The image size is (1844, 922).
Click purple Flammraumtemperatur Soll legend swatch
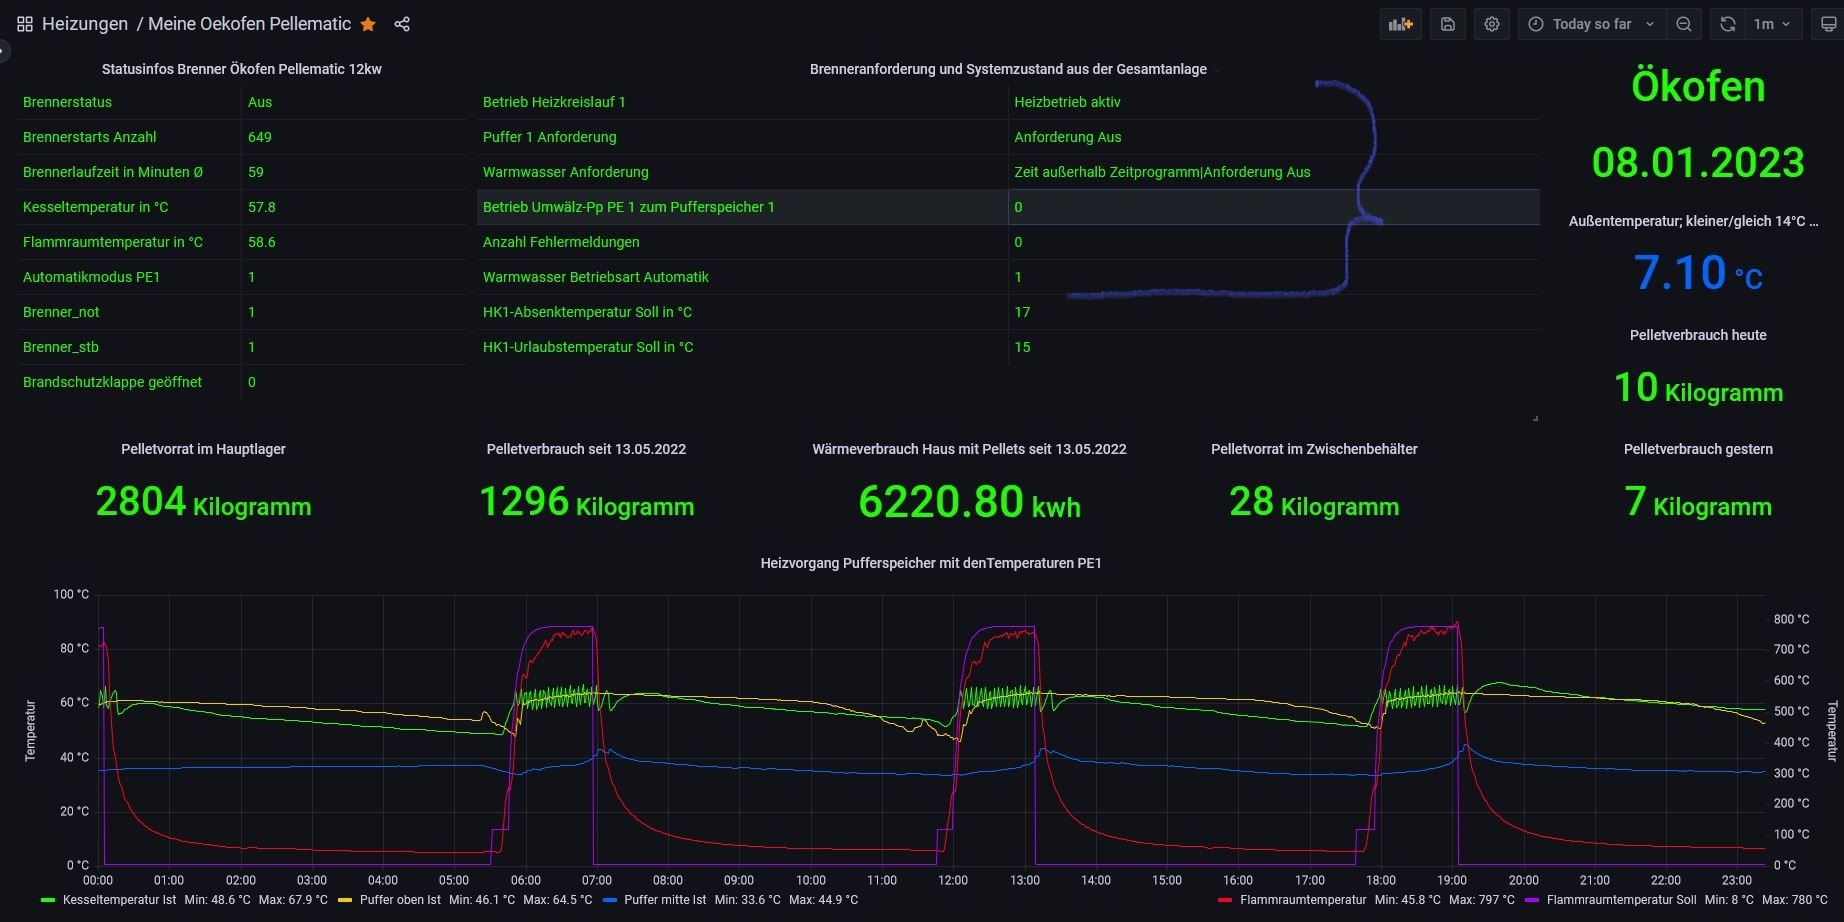point(1531,900)
